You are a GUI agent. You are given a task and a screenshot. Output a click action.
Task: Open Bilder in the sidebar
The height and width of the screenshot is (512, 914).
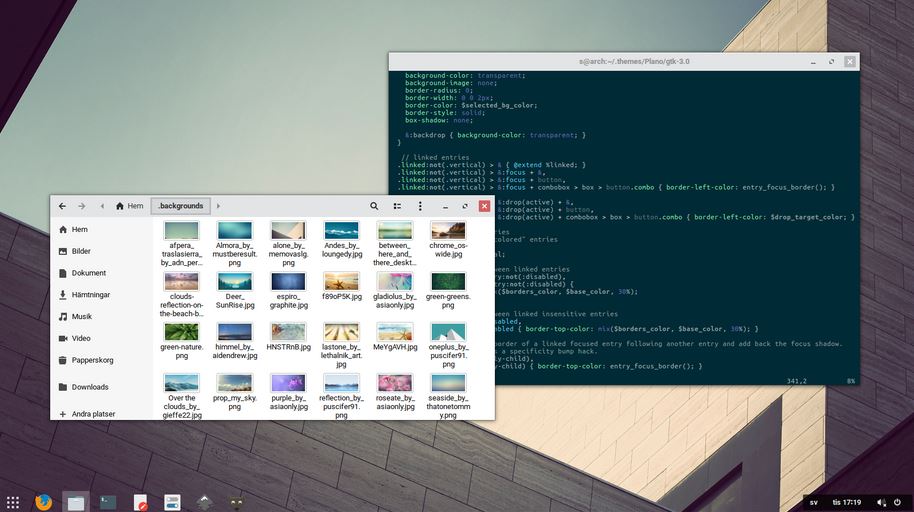point(81,251)
